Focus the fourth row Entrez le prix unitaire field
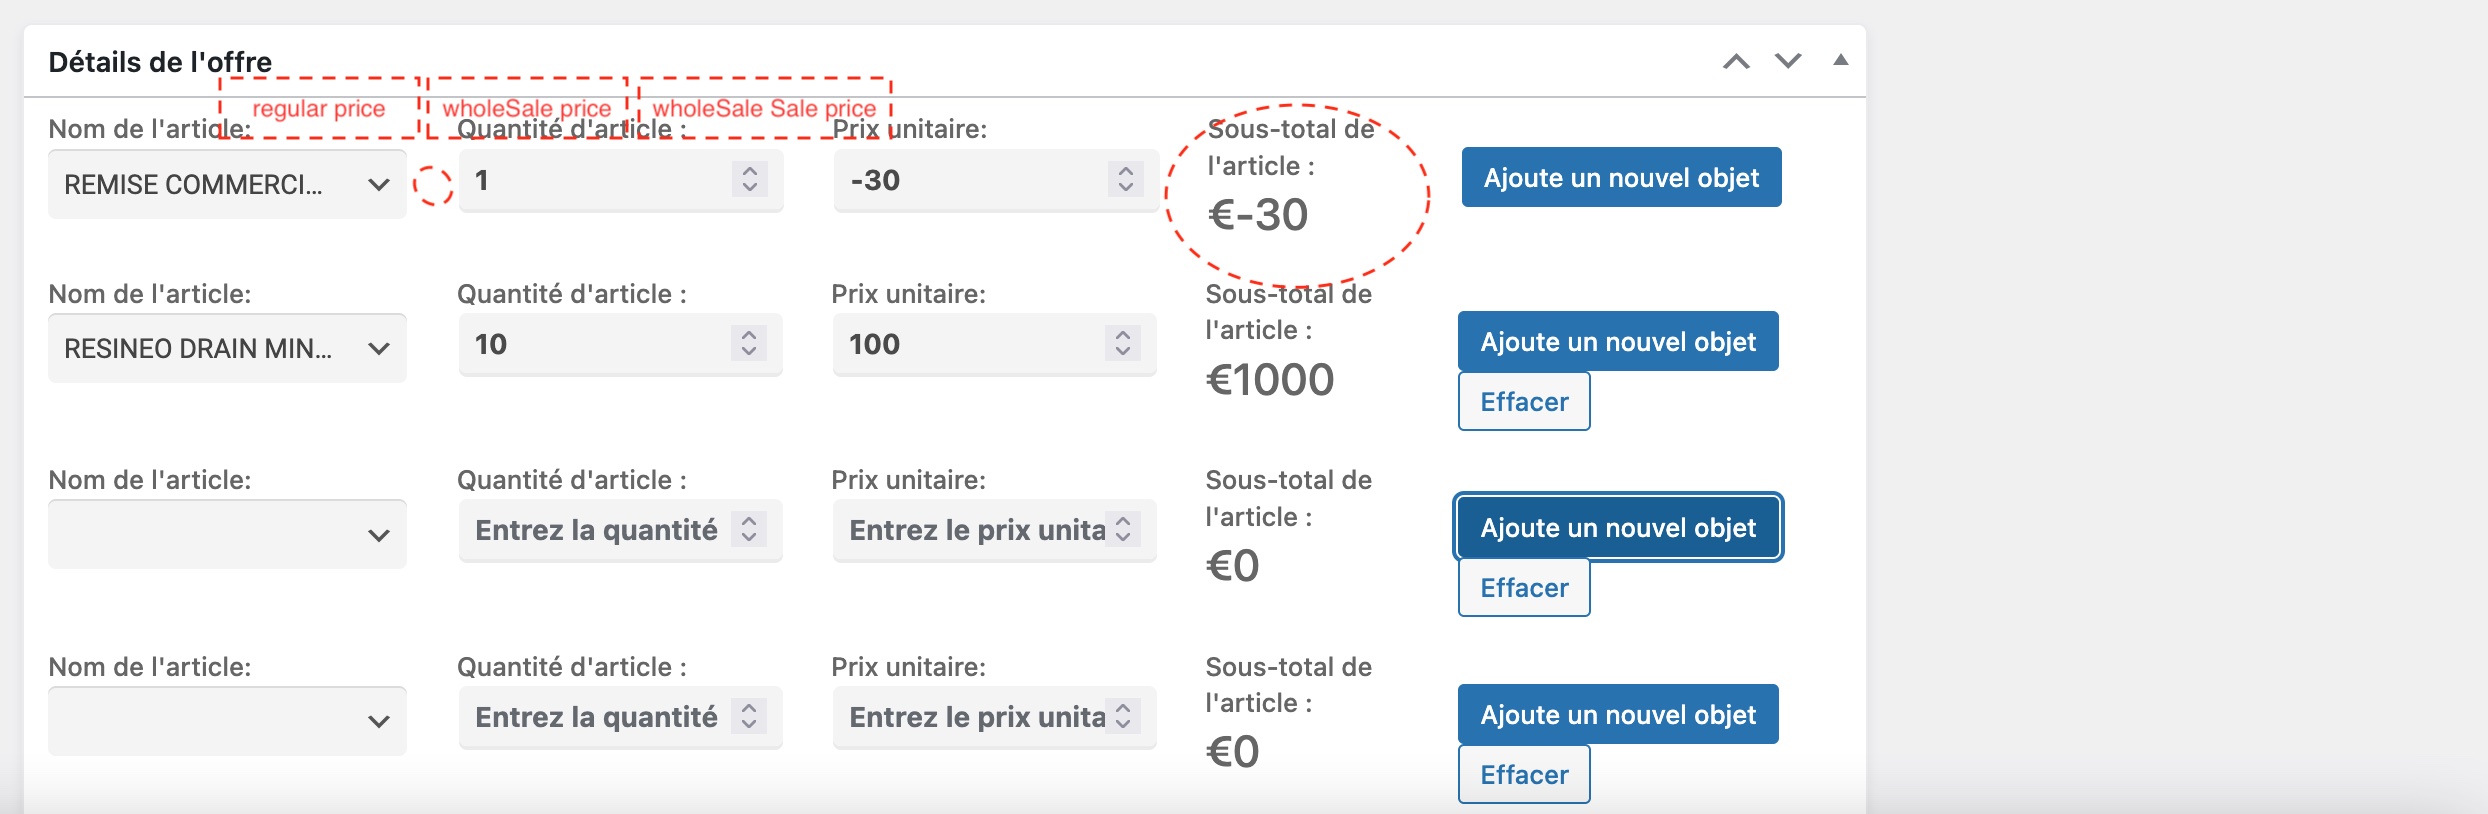The image size is (2488, 814). pos(994,717)
